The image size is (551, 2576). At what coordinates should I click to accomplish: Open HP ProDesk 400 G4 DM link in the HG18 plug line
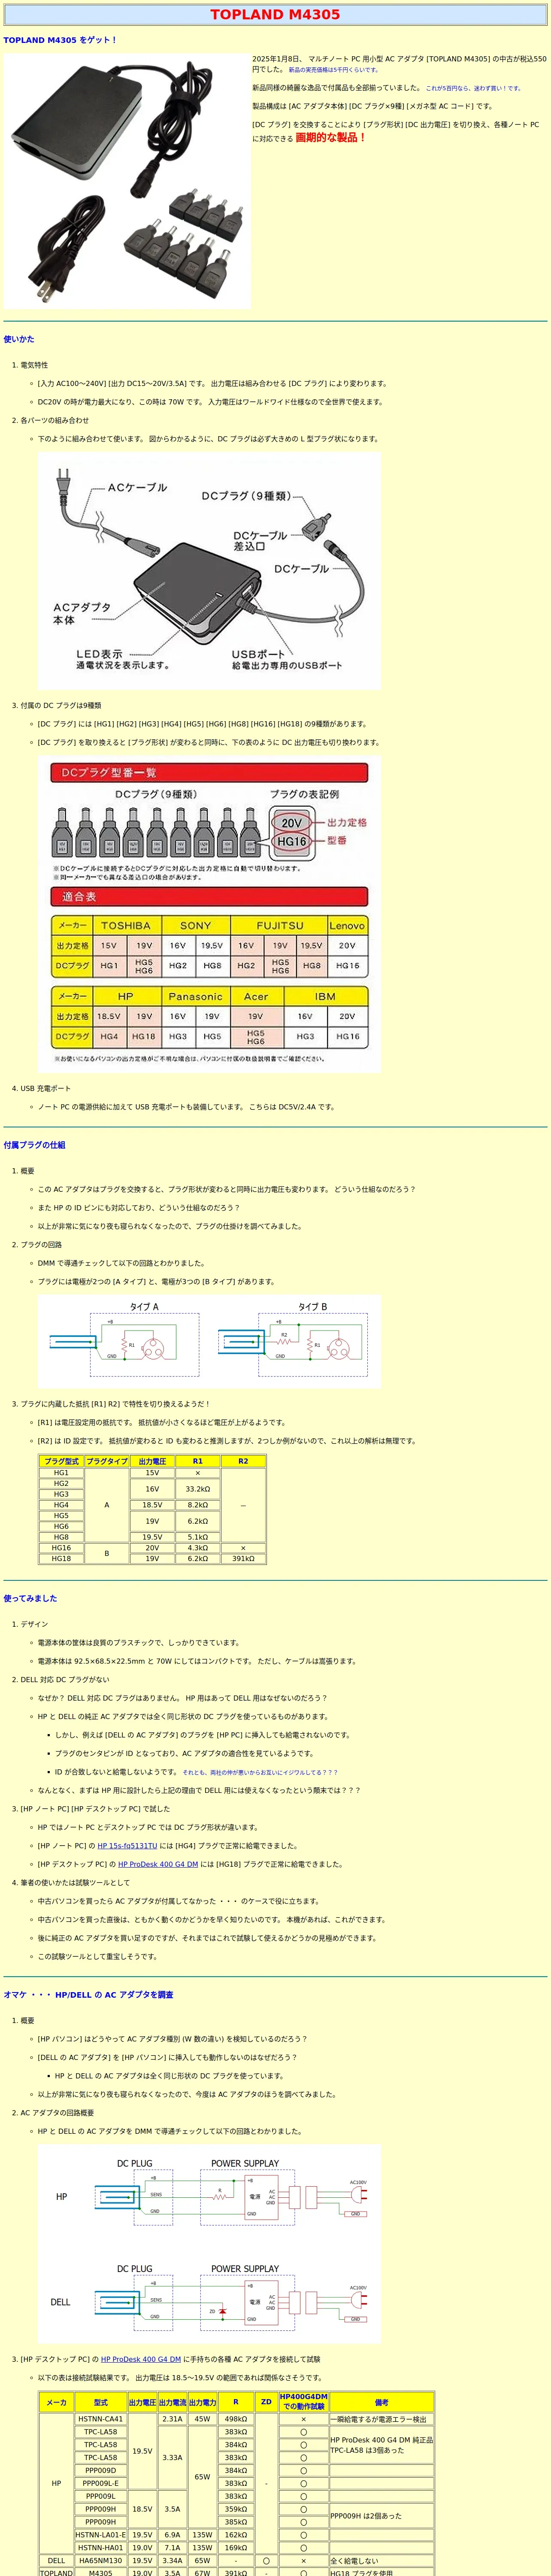point(158,1864)
